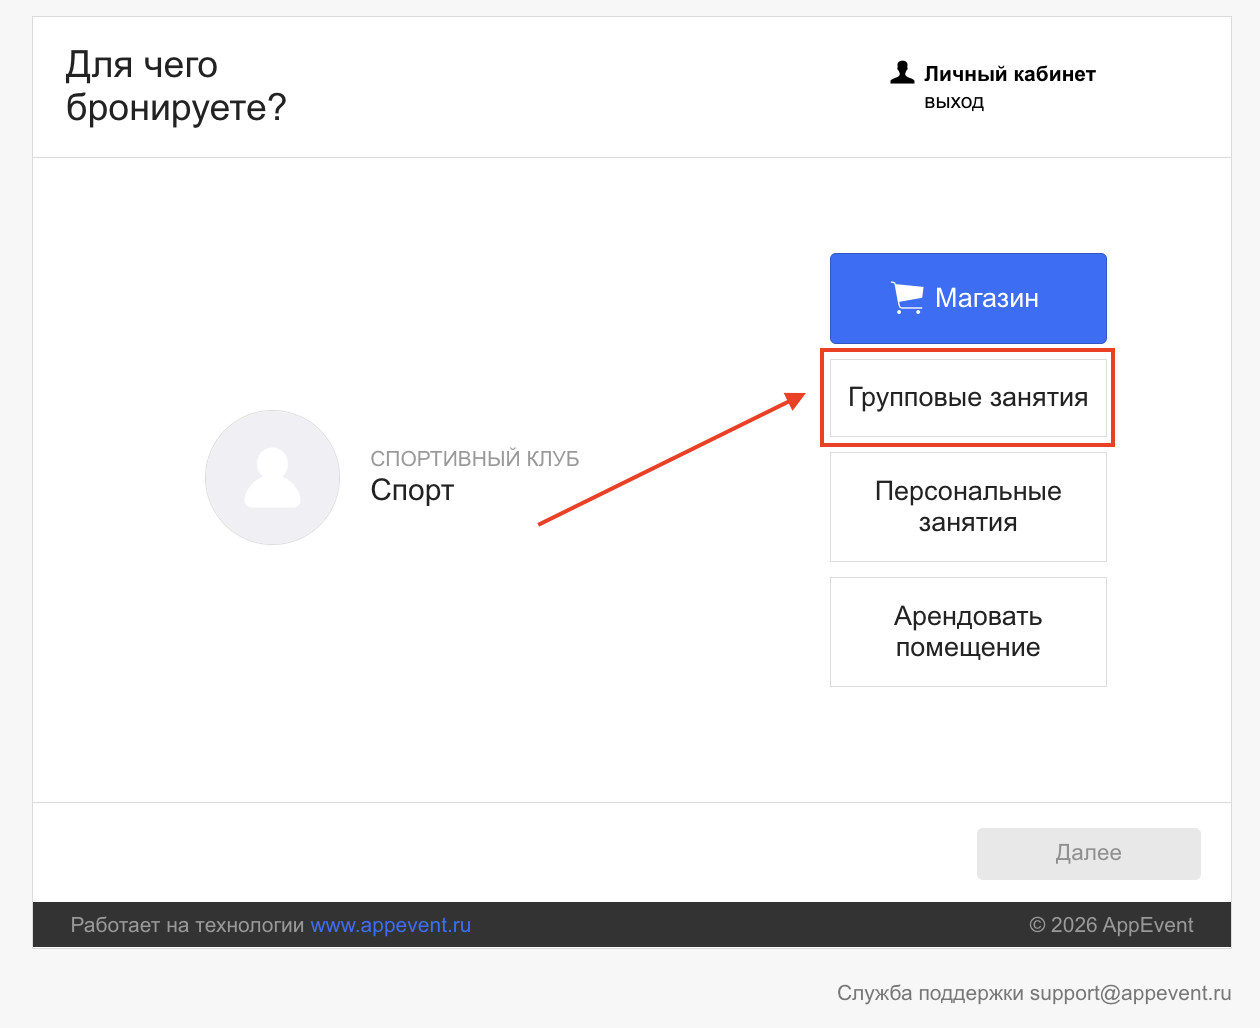Select the Арендовать помещение option
This screenshot has height=1028, width=1260.
click(967, 632)
